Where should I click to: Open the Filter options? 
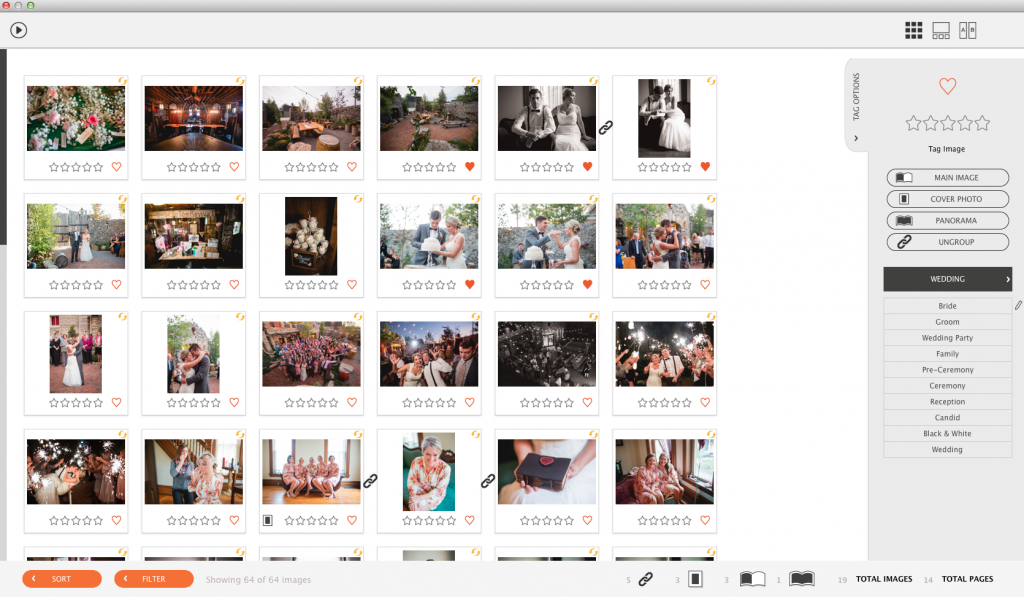[154, 579]
